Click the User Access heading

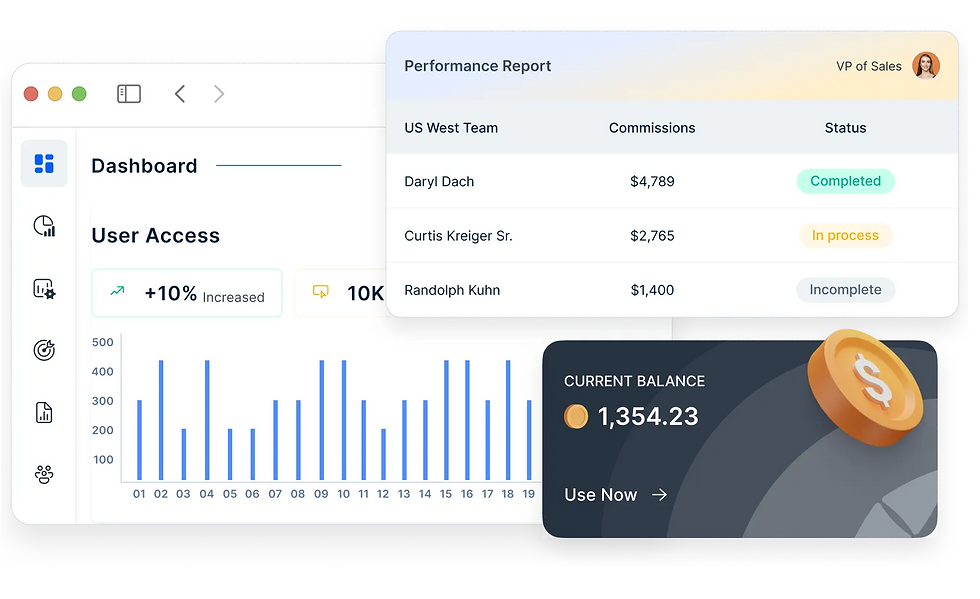pos(156,235)
